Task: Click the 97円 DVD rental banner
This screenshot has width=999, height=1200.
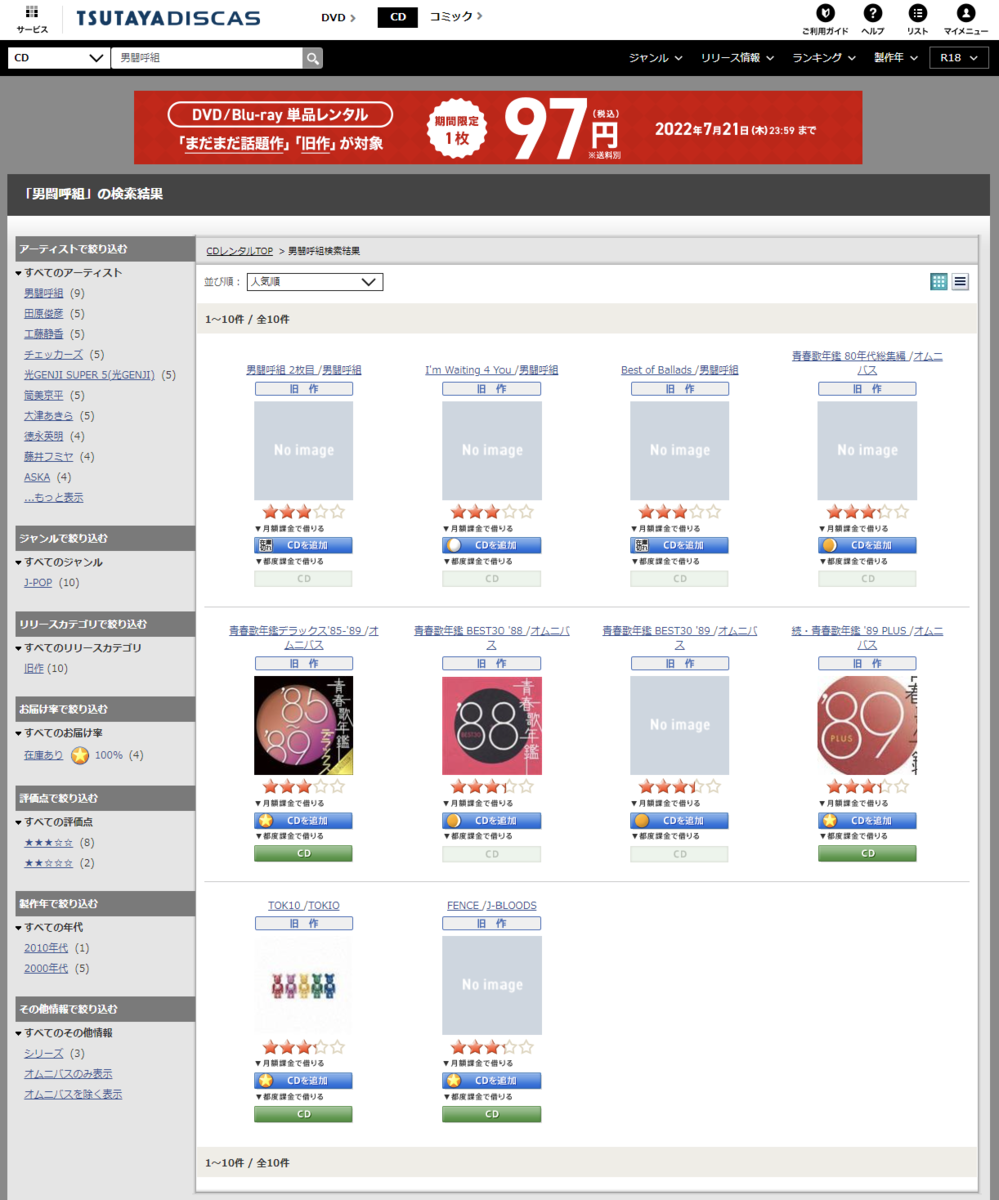Action: click(x=498, y=127)
